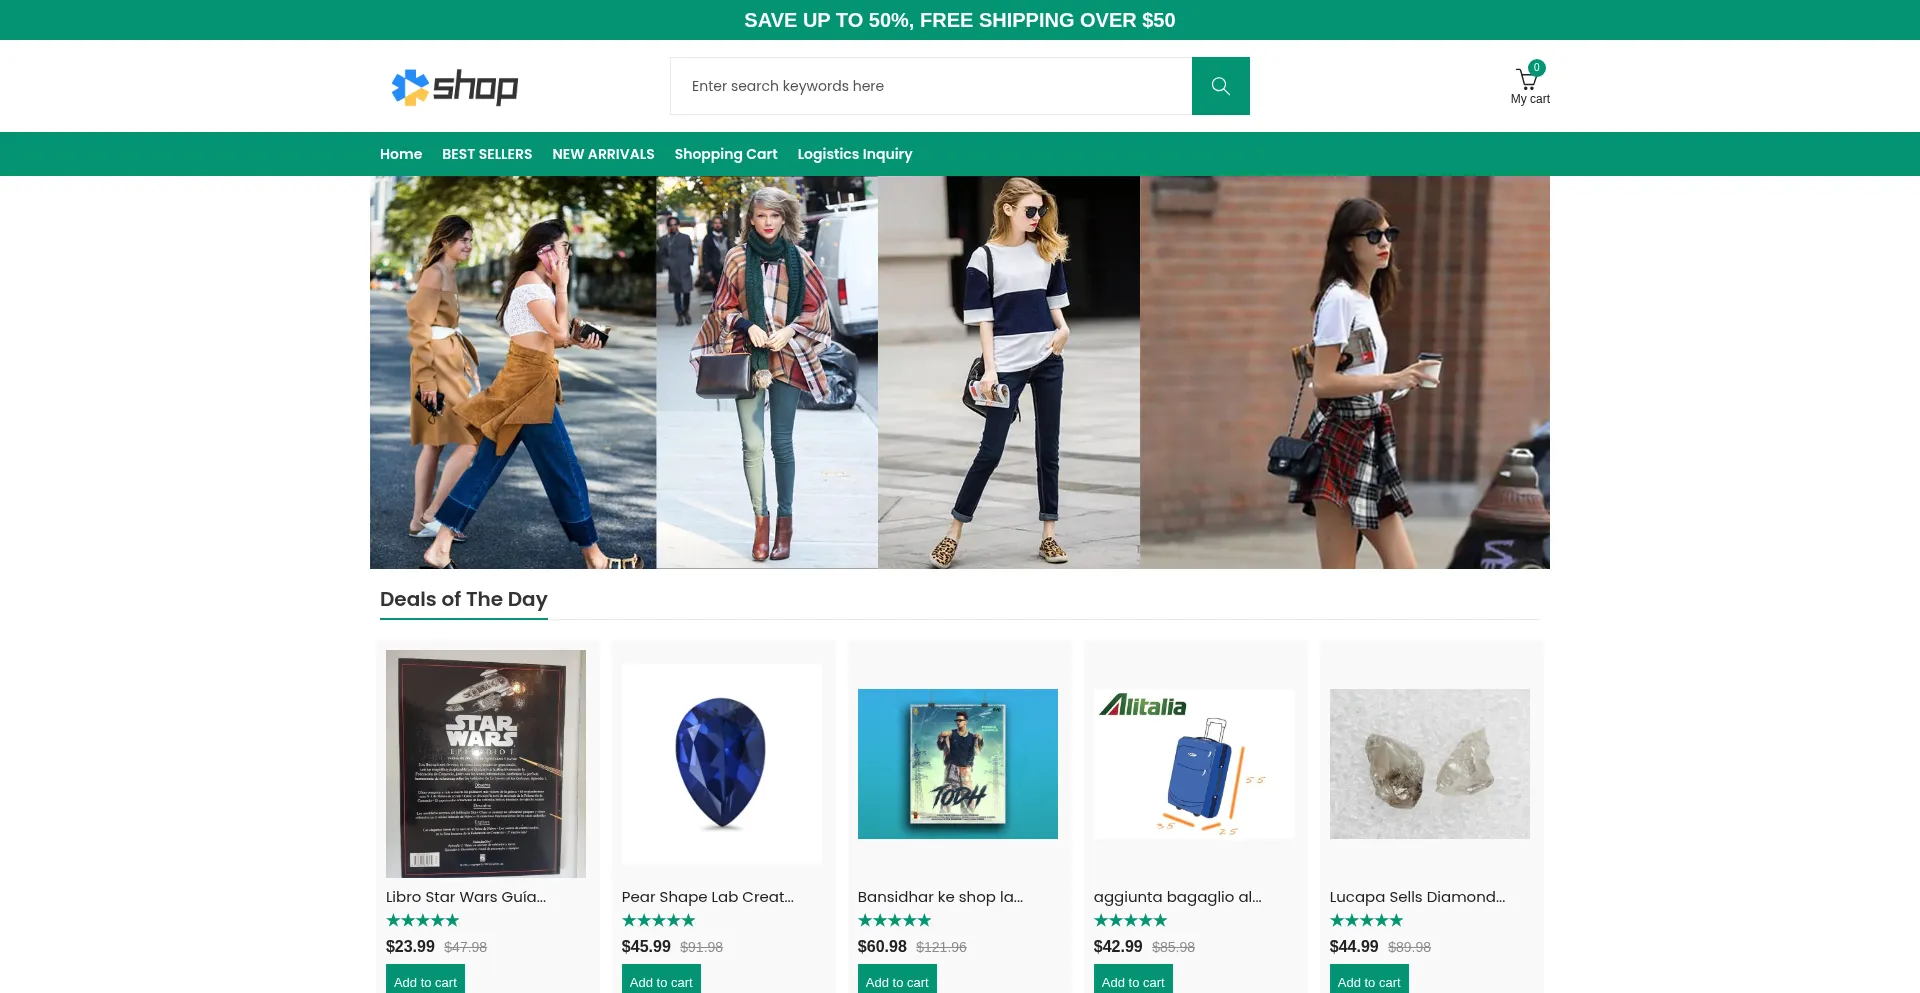Open the Star Wars book product image
The width and height of the screenshot is (1920, 993).
[x=486, y=764]
